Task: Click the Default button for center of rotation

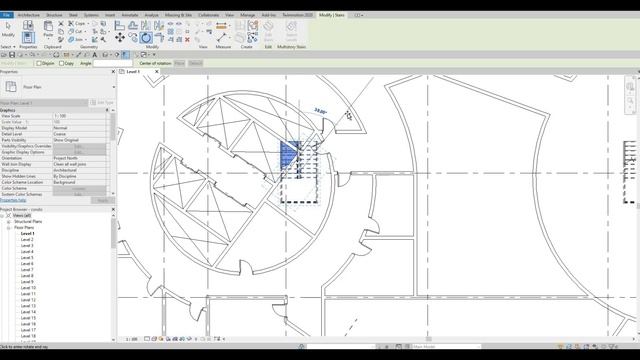Action: (195, 64)
